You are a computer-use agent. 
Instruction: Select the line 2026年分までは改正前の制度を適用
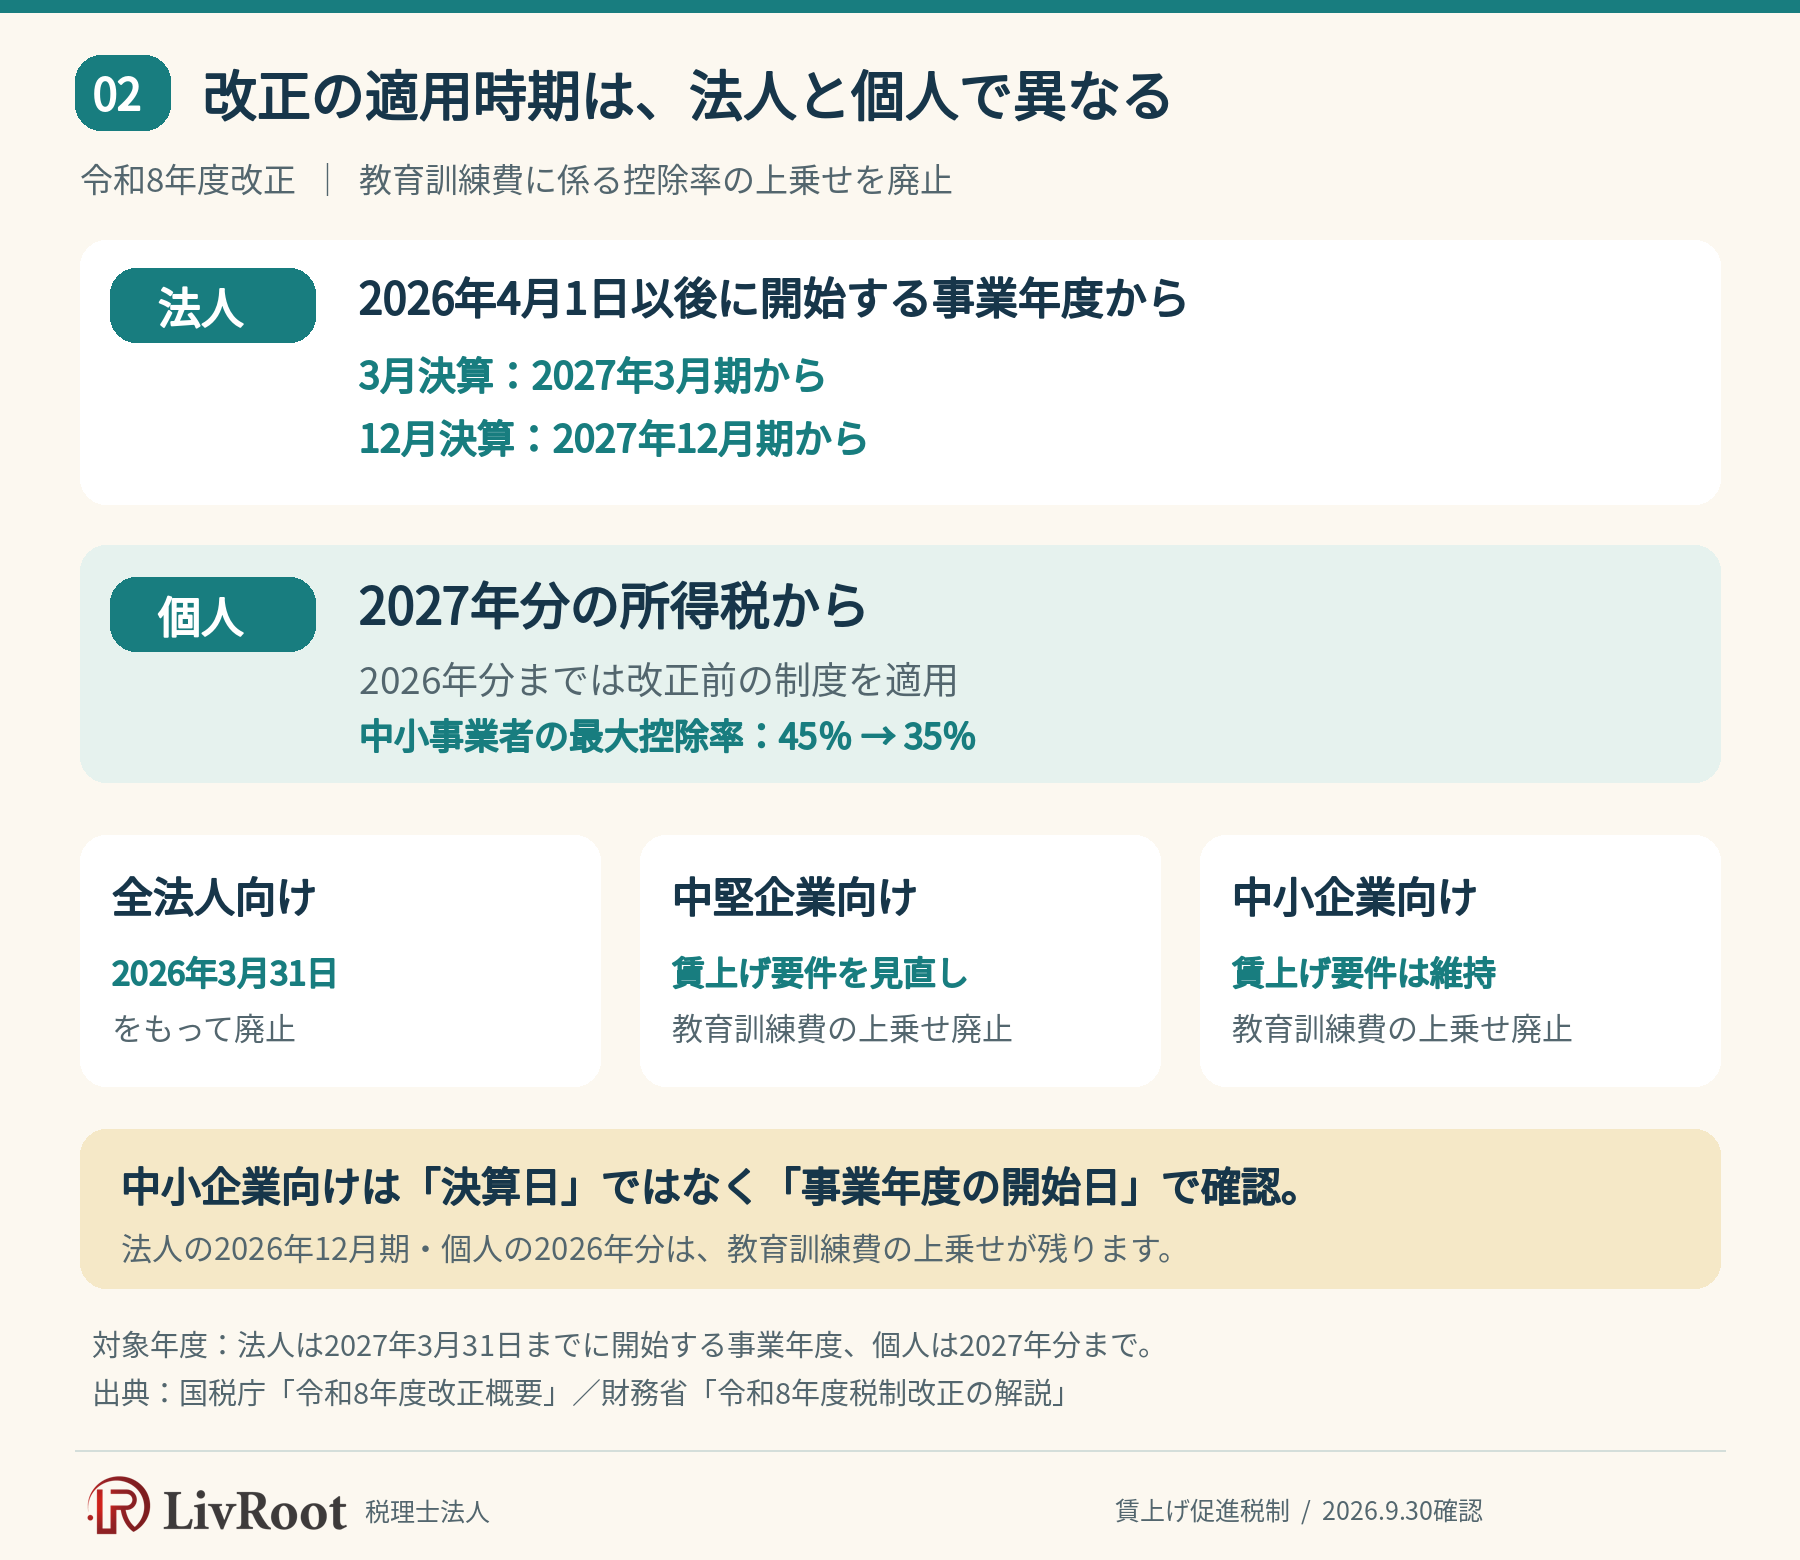(658, 680)
